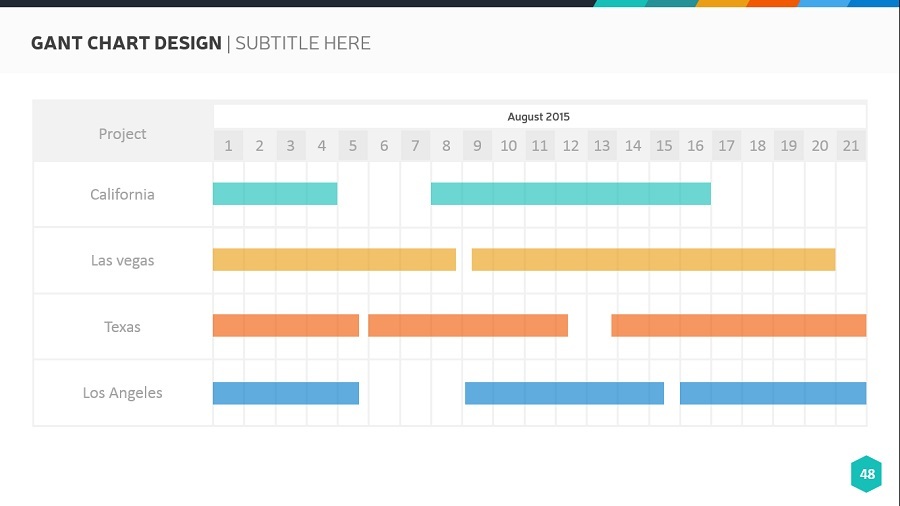900x506 pixels.
Task: Click the first blue Los Angeles bar
Action: coord(286,393)
